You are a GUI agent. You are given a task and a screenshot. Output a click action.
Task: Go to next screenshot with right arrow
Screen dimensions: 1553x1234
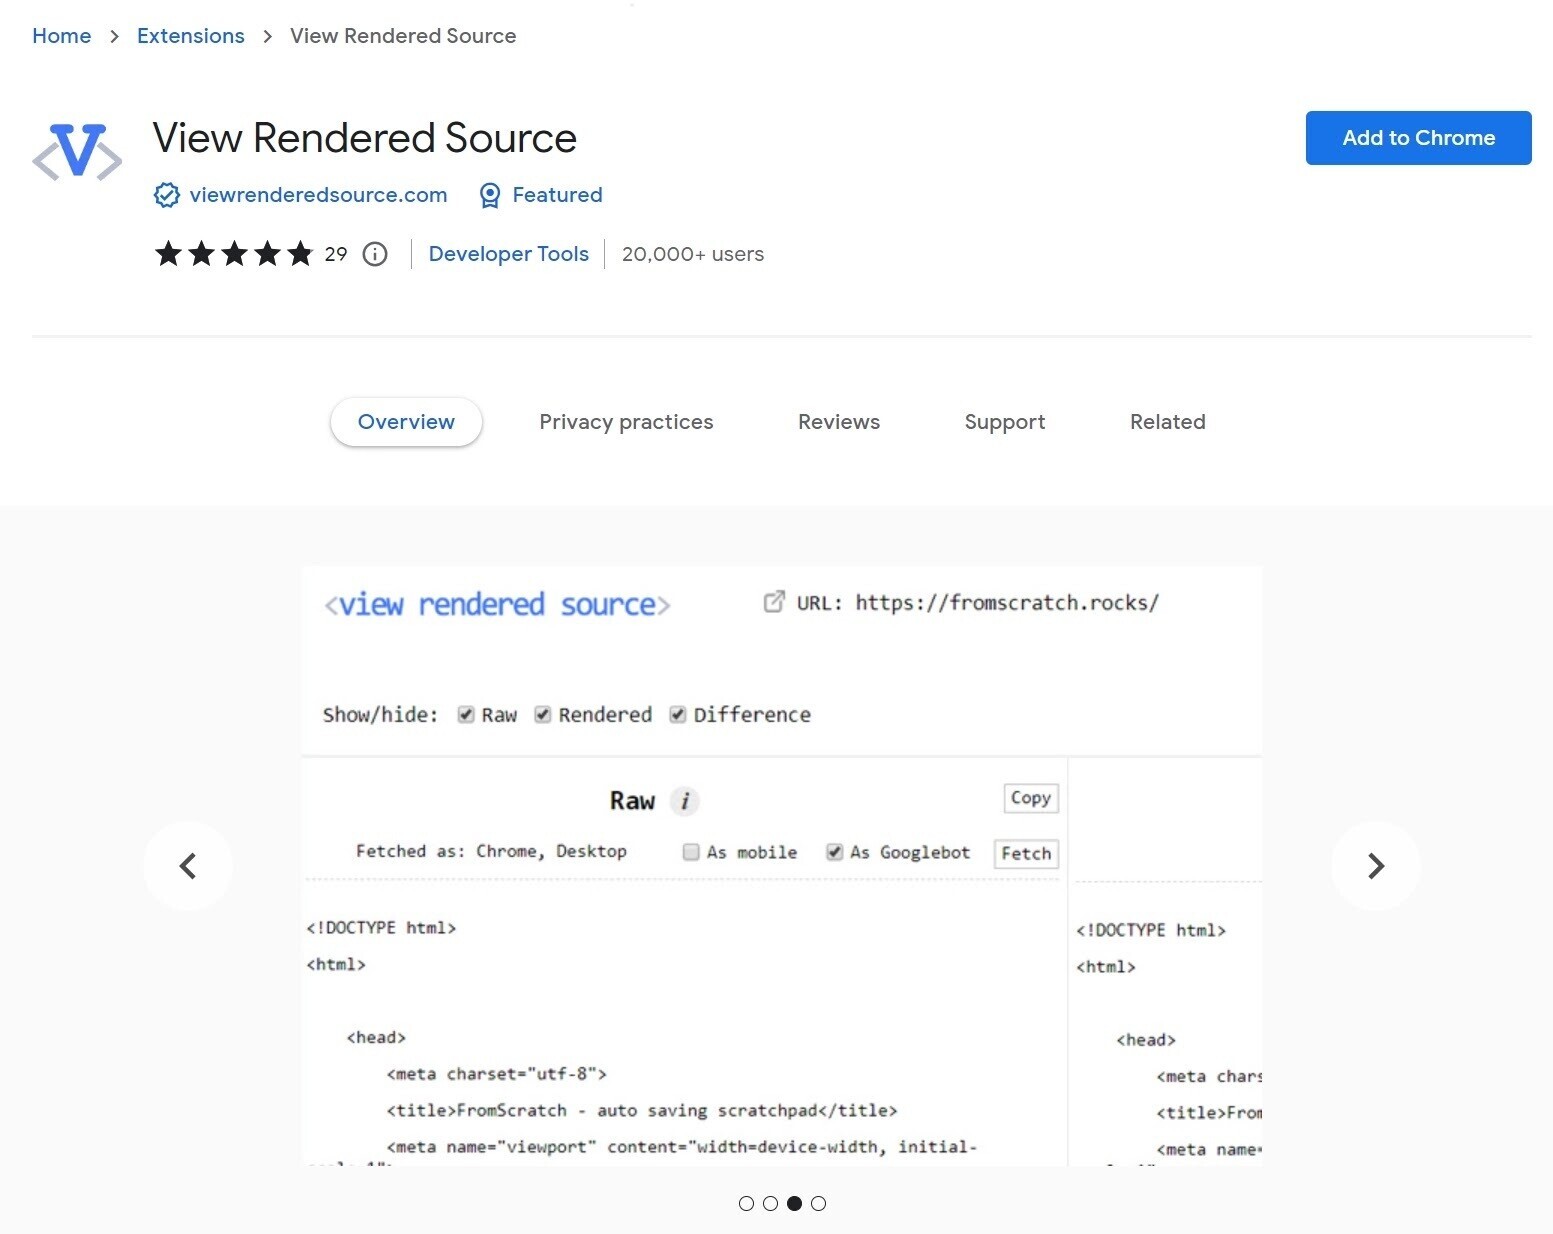pos(1375,866)
